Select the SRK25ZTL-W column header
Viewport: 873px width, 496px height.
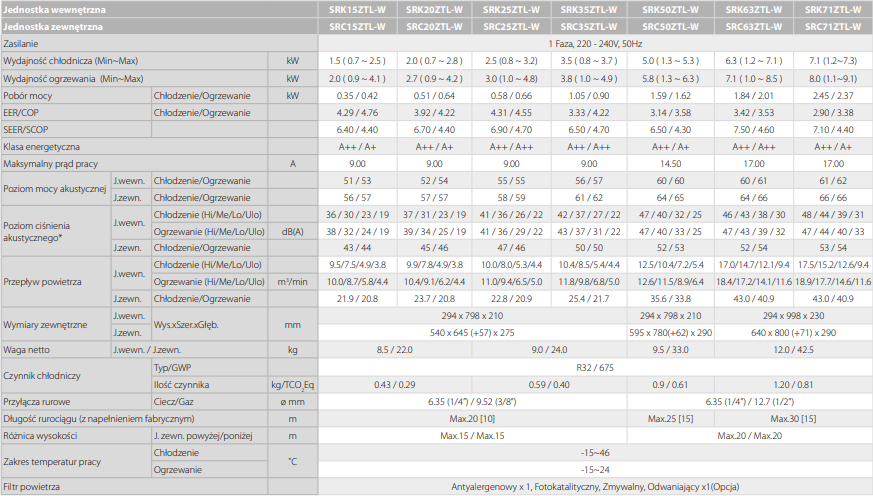point(511,9)
